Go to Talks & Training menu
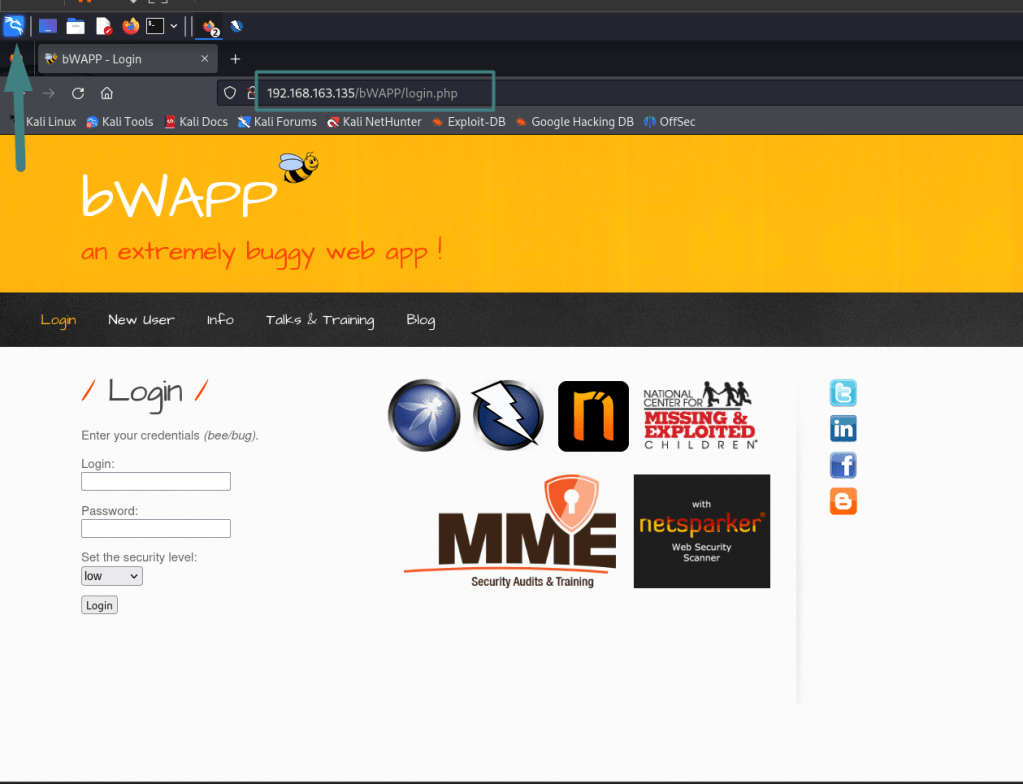Screen dimensions: 1023x784 pyautogui.click(x=320, y=320)
